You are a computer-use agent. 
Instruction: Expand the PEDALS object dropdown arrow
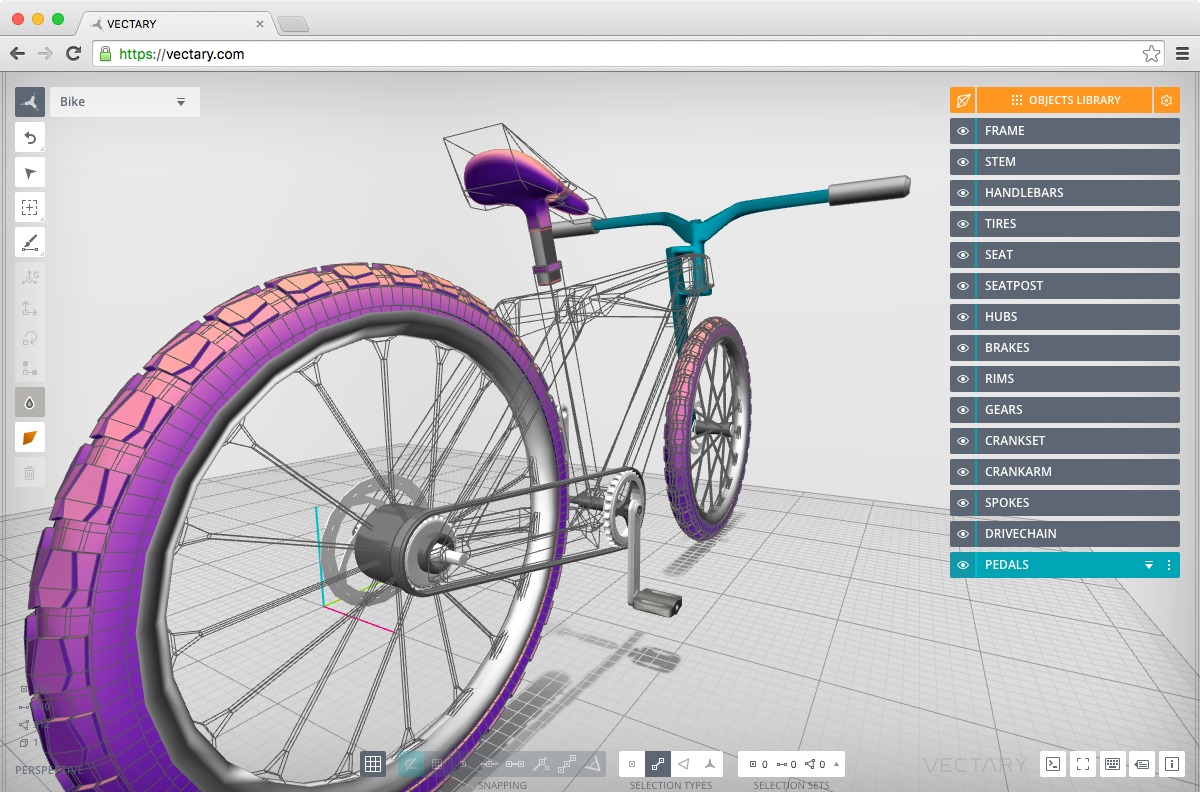1149,565
